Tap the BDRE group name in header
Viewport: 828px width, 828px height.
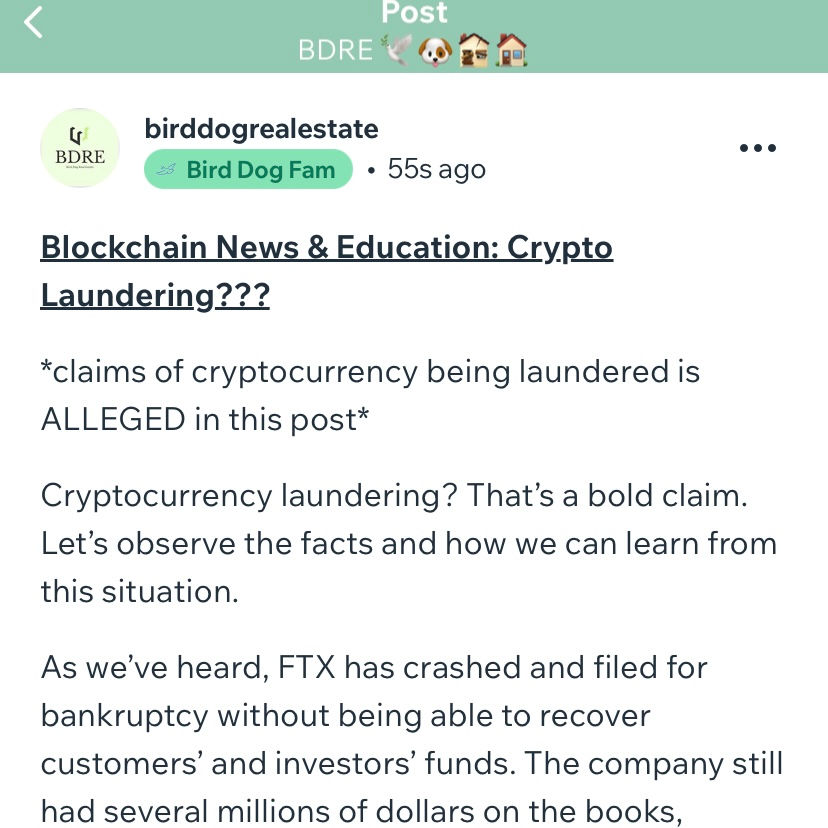[x=335, y=50]
